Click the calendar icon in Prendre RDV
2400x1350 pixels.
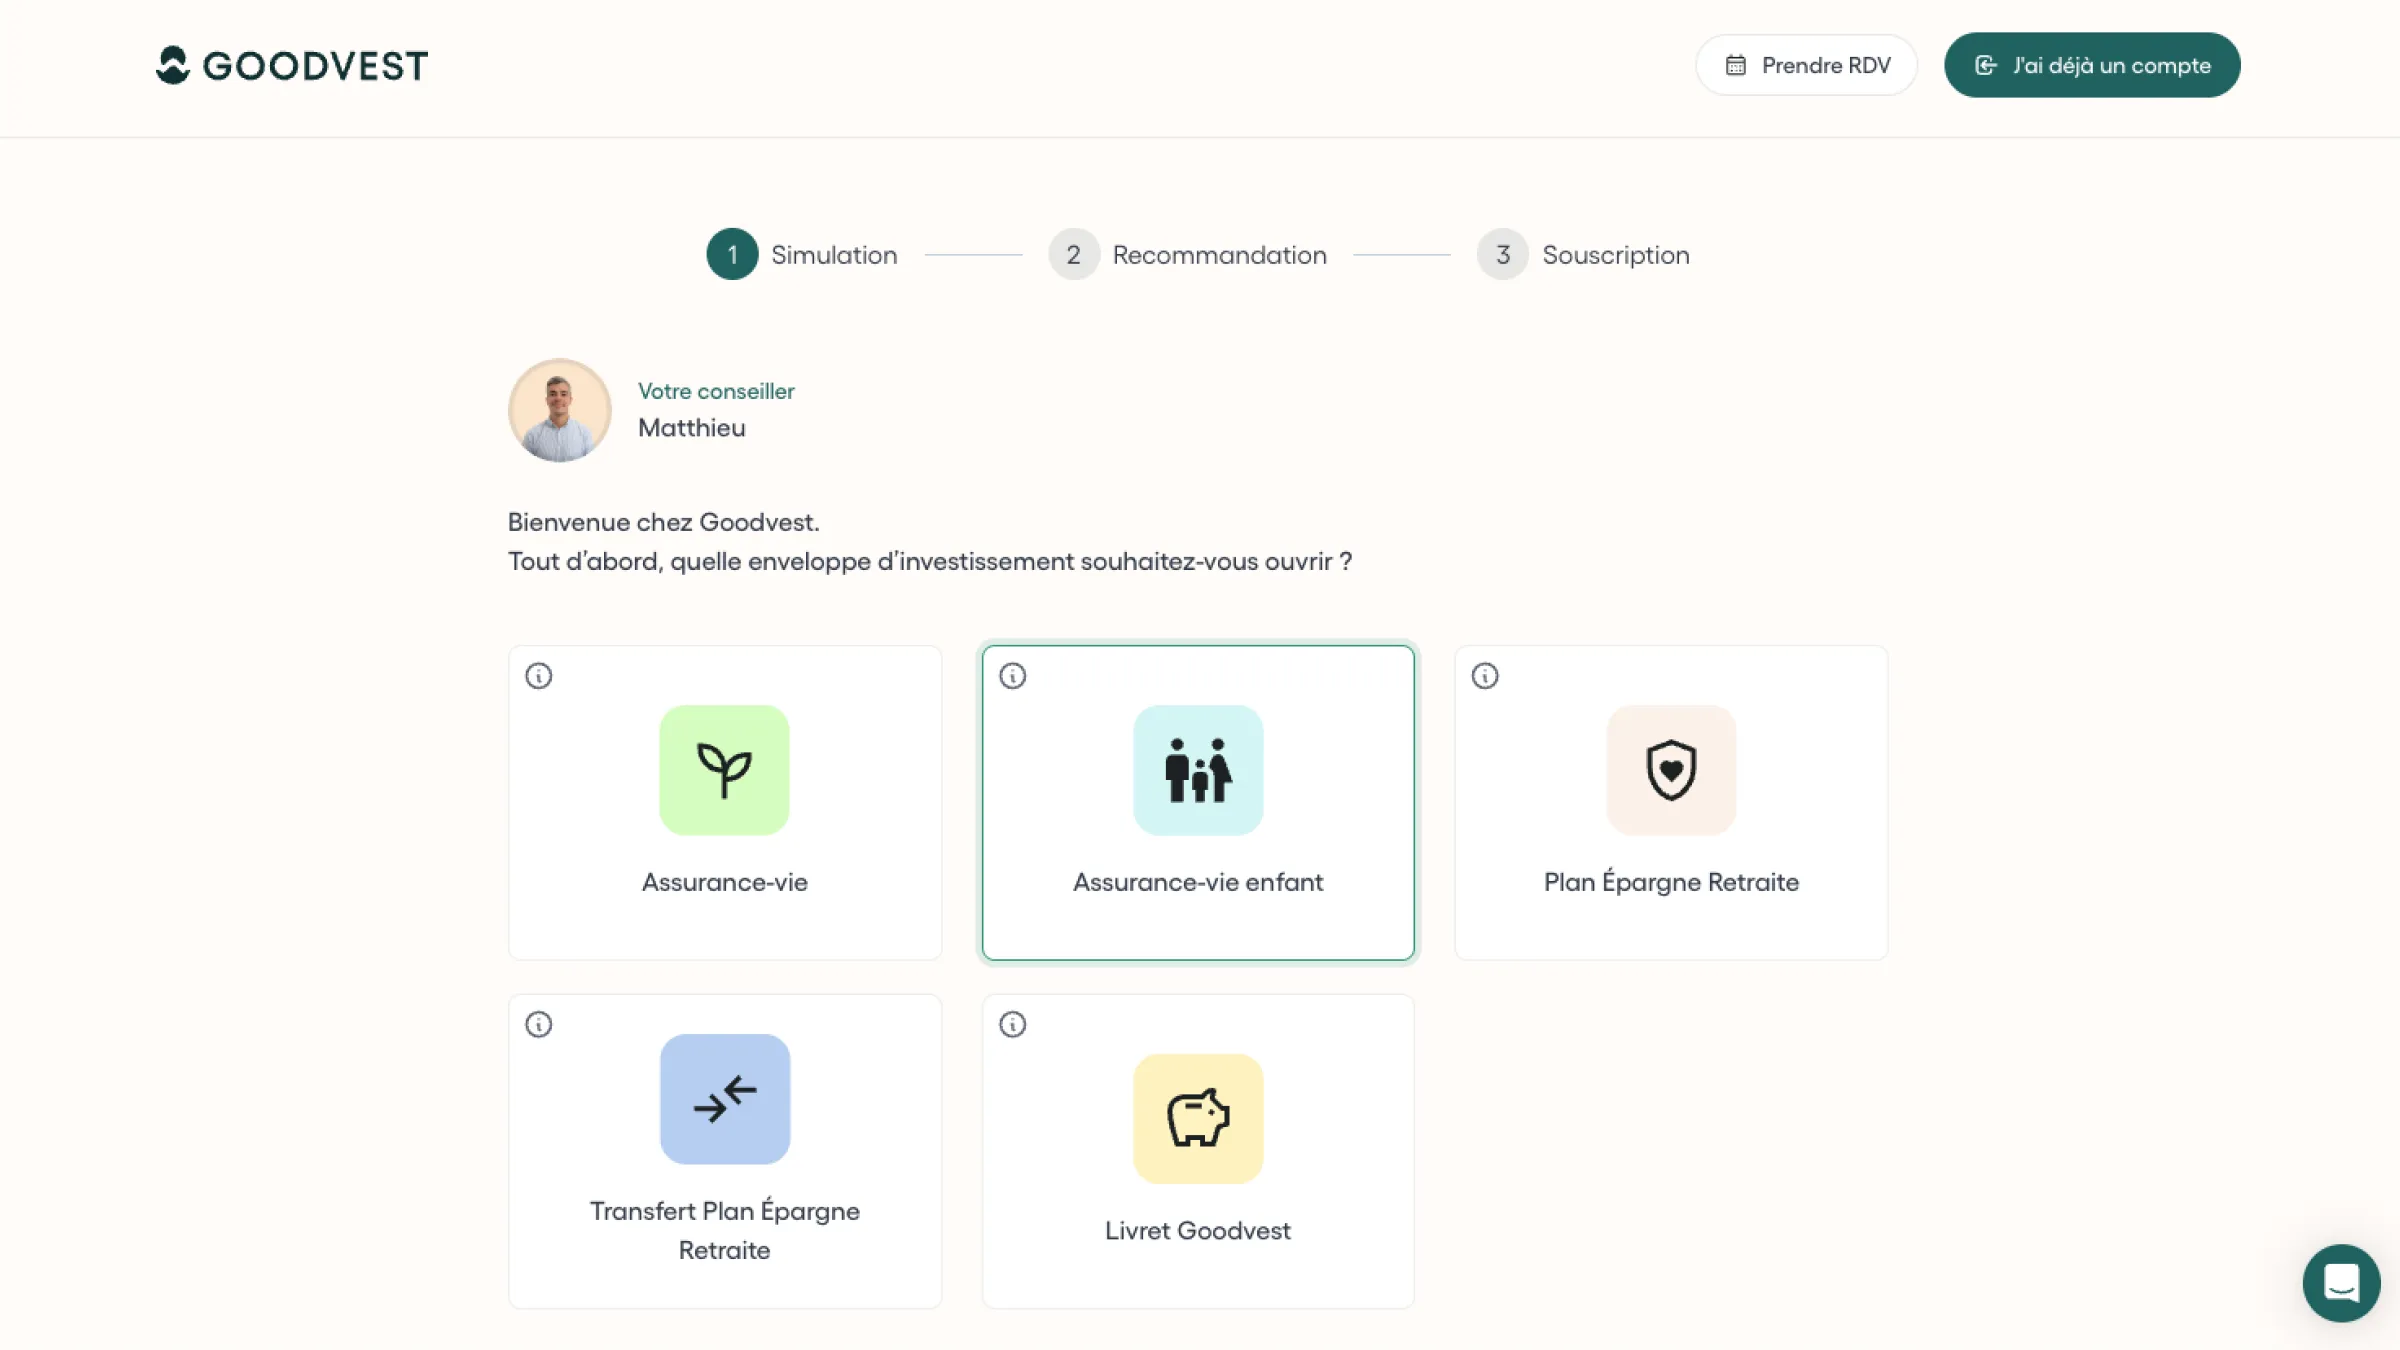click(x=1735, y=64)
